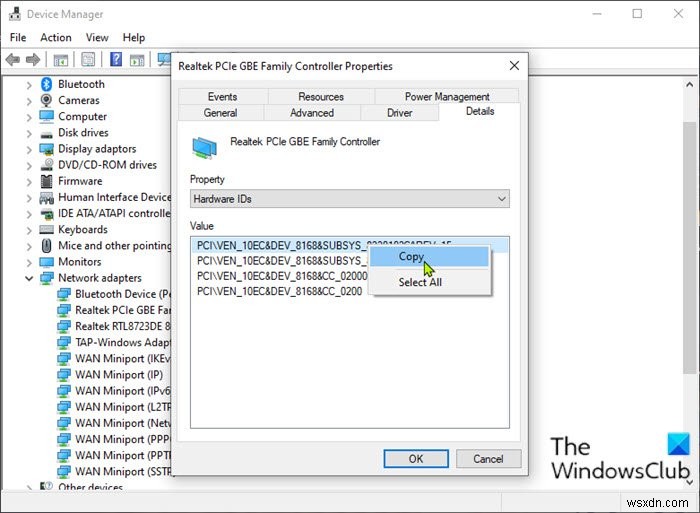The image size is (700, 513).
Task: Click the Back arrow toolbar icon
Action: pyautogui.click(x=13, y=59)
